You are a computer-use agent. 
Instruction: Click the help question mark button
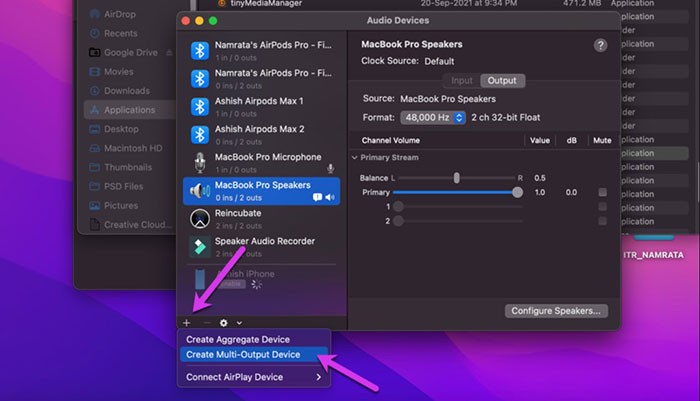tap(600, 46)
